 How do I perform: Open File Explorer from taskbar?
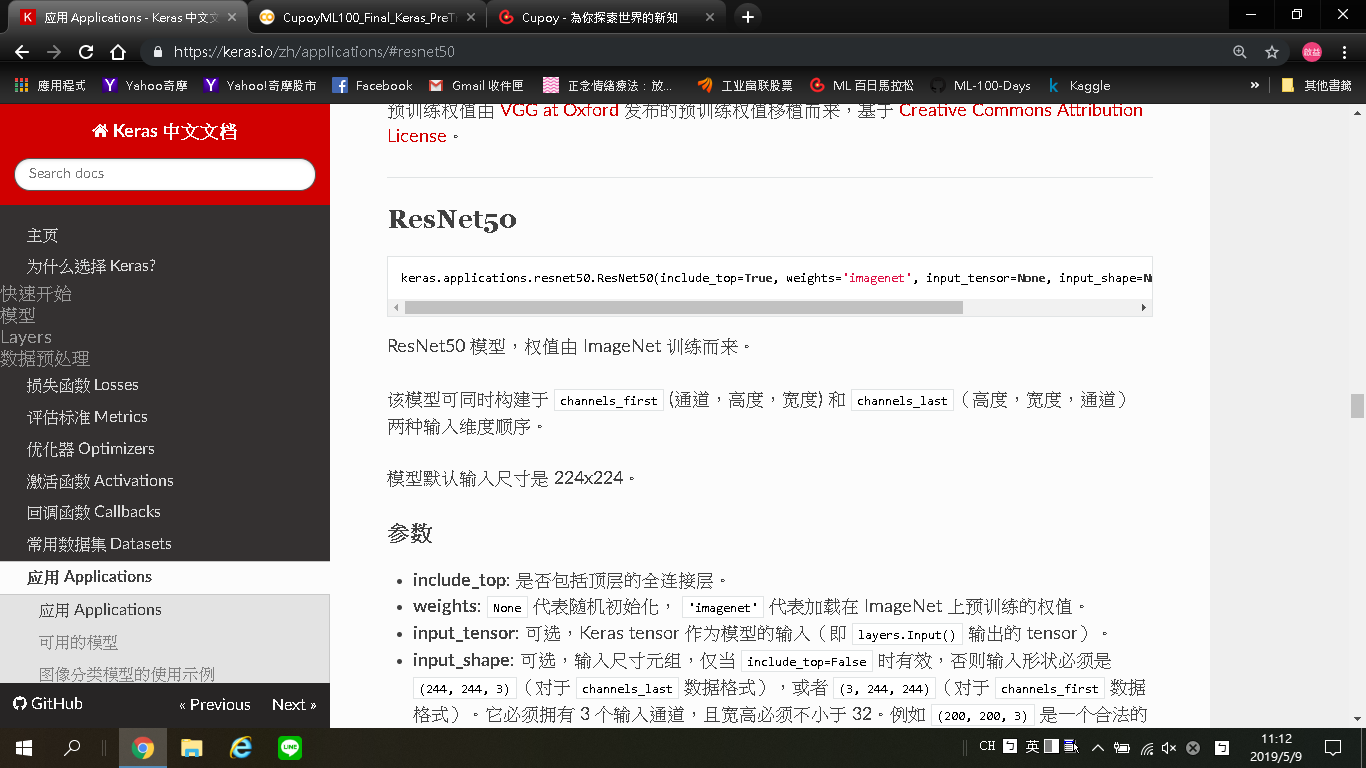coord(191,748)
